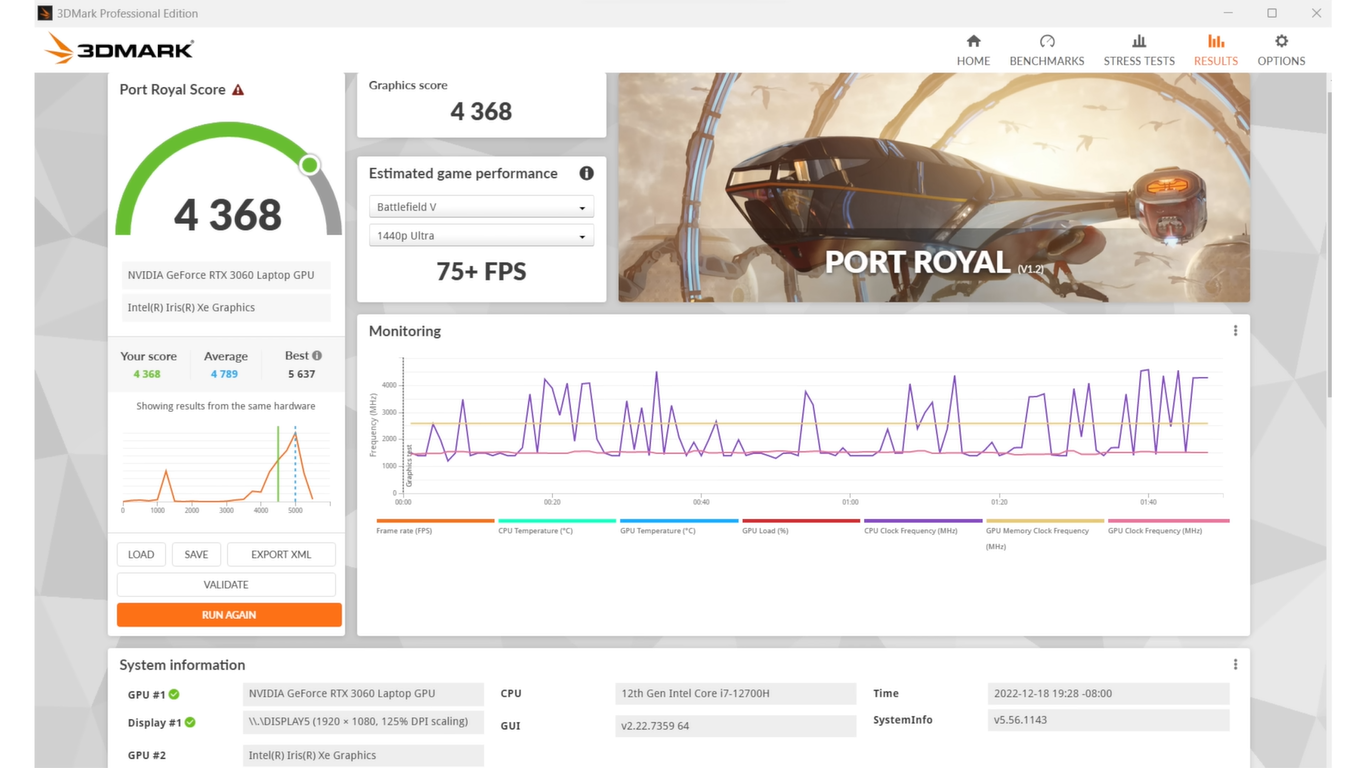The height and width of the screenshot is (768, 1366).
Task: Toggle the GPU Memory Clock Frequency legend swatch
Action: (1044, 521)
